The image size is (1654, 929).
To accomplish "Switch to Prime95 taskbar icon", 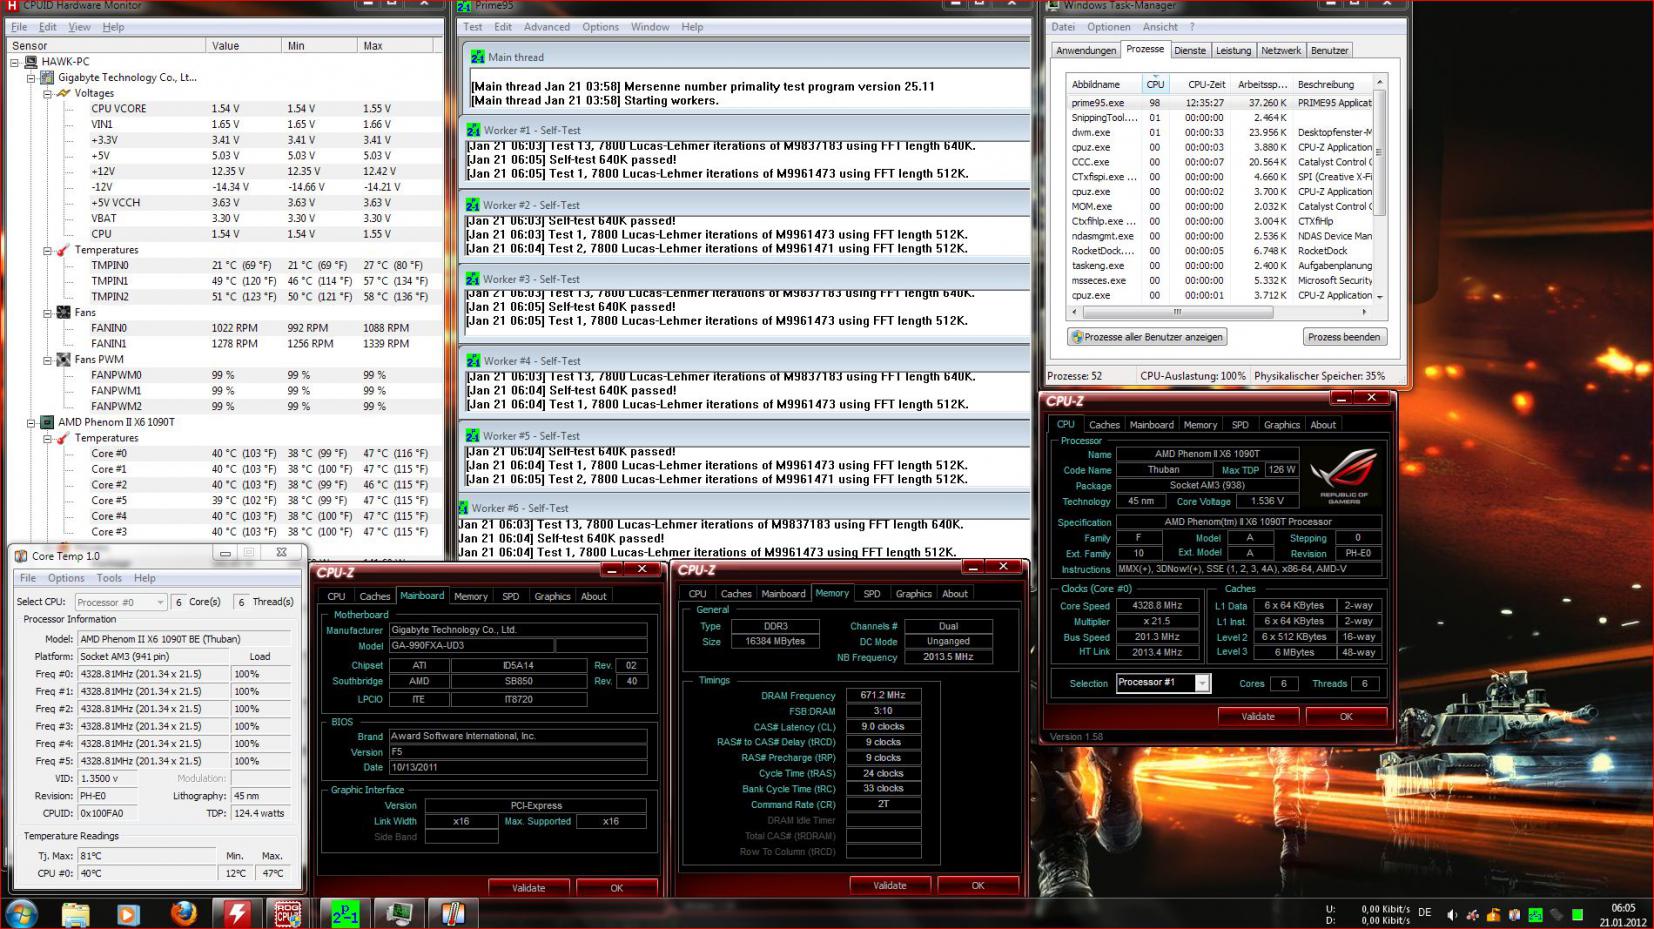I will [345, 913].
